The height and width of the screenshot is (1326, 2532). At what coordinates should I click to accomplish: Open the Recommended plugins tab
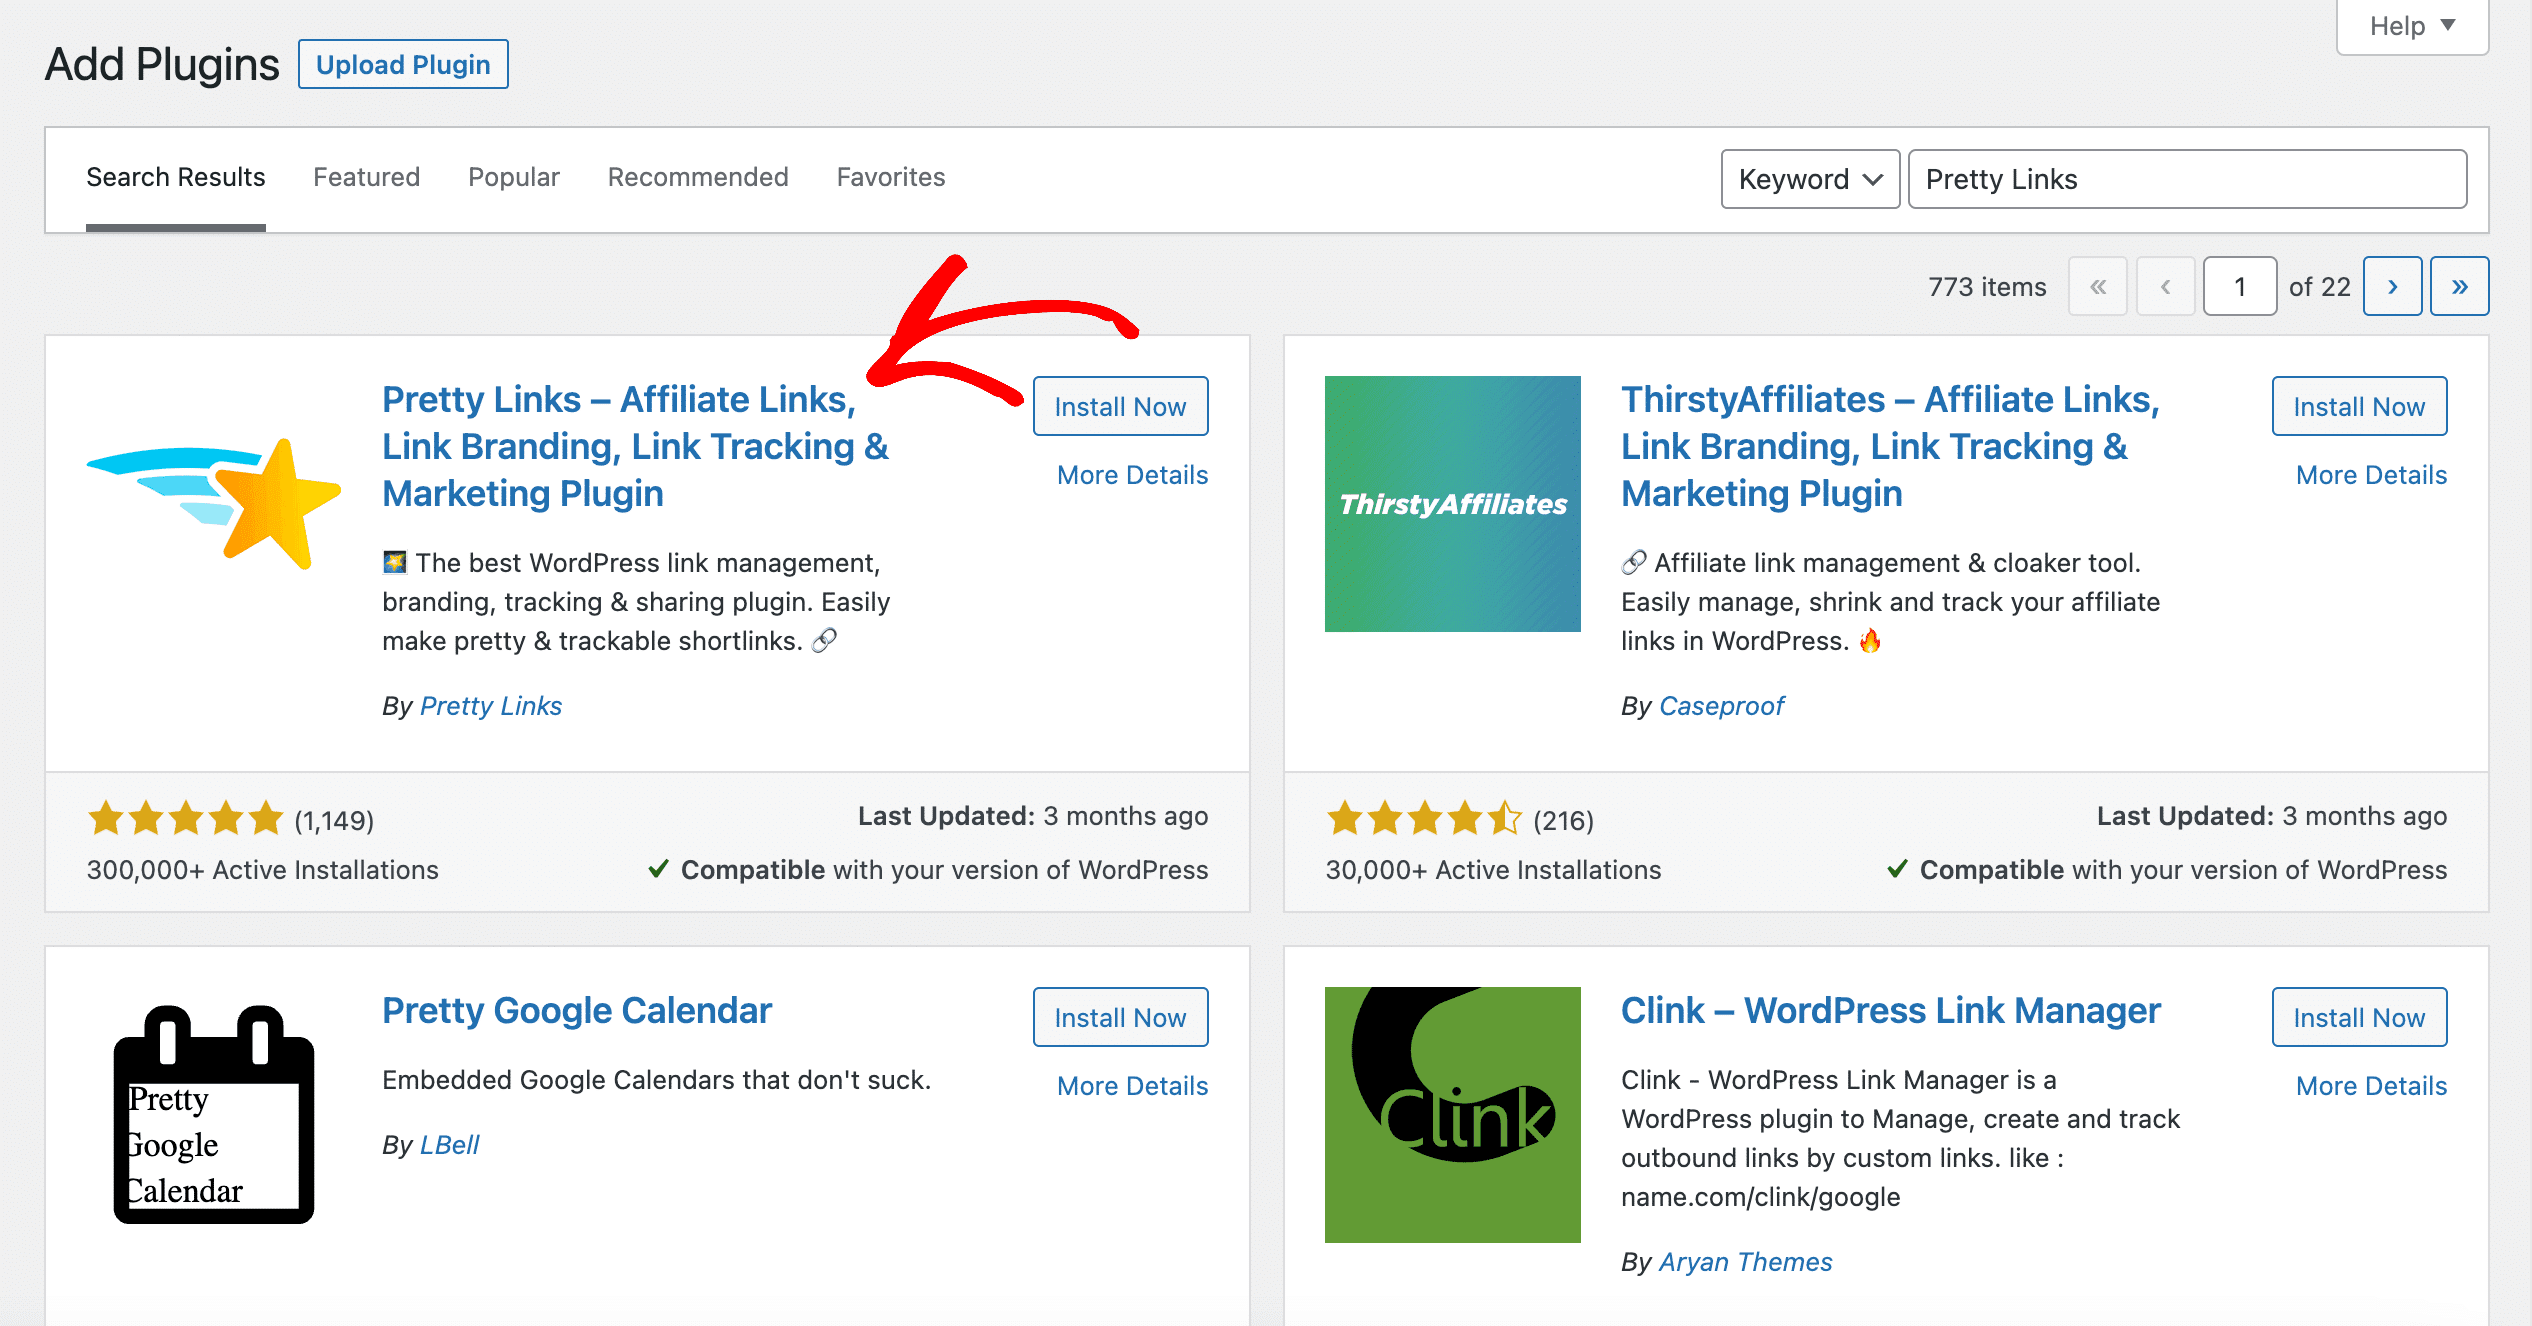pos(698,178)
